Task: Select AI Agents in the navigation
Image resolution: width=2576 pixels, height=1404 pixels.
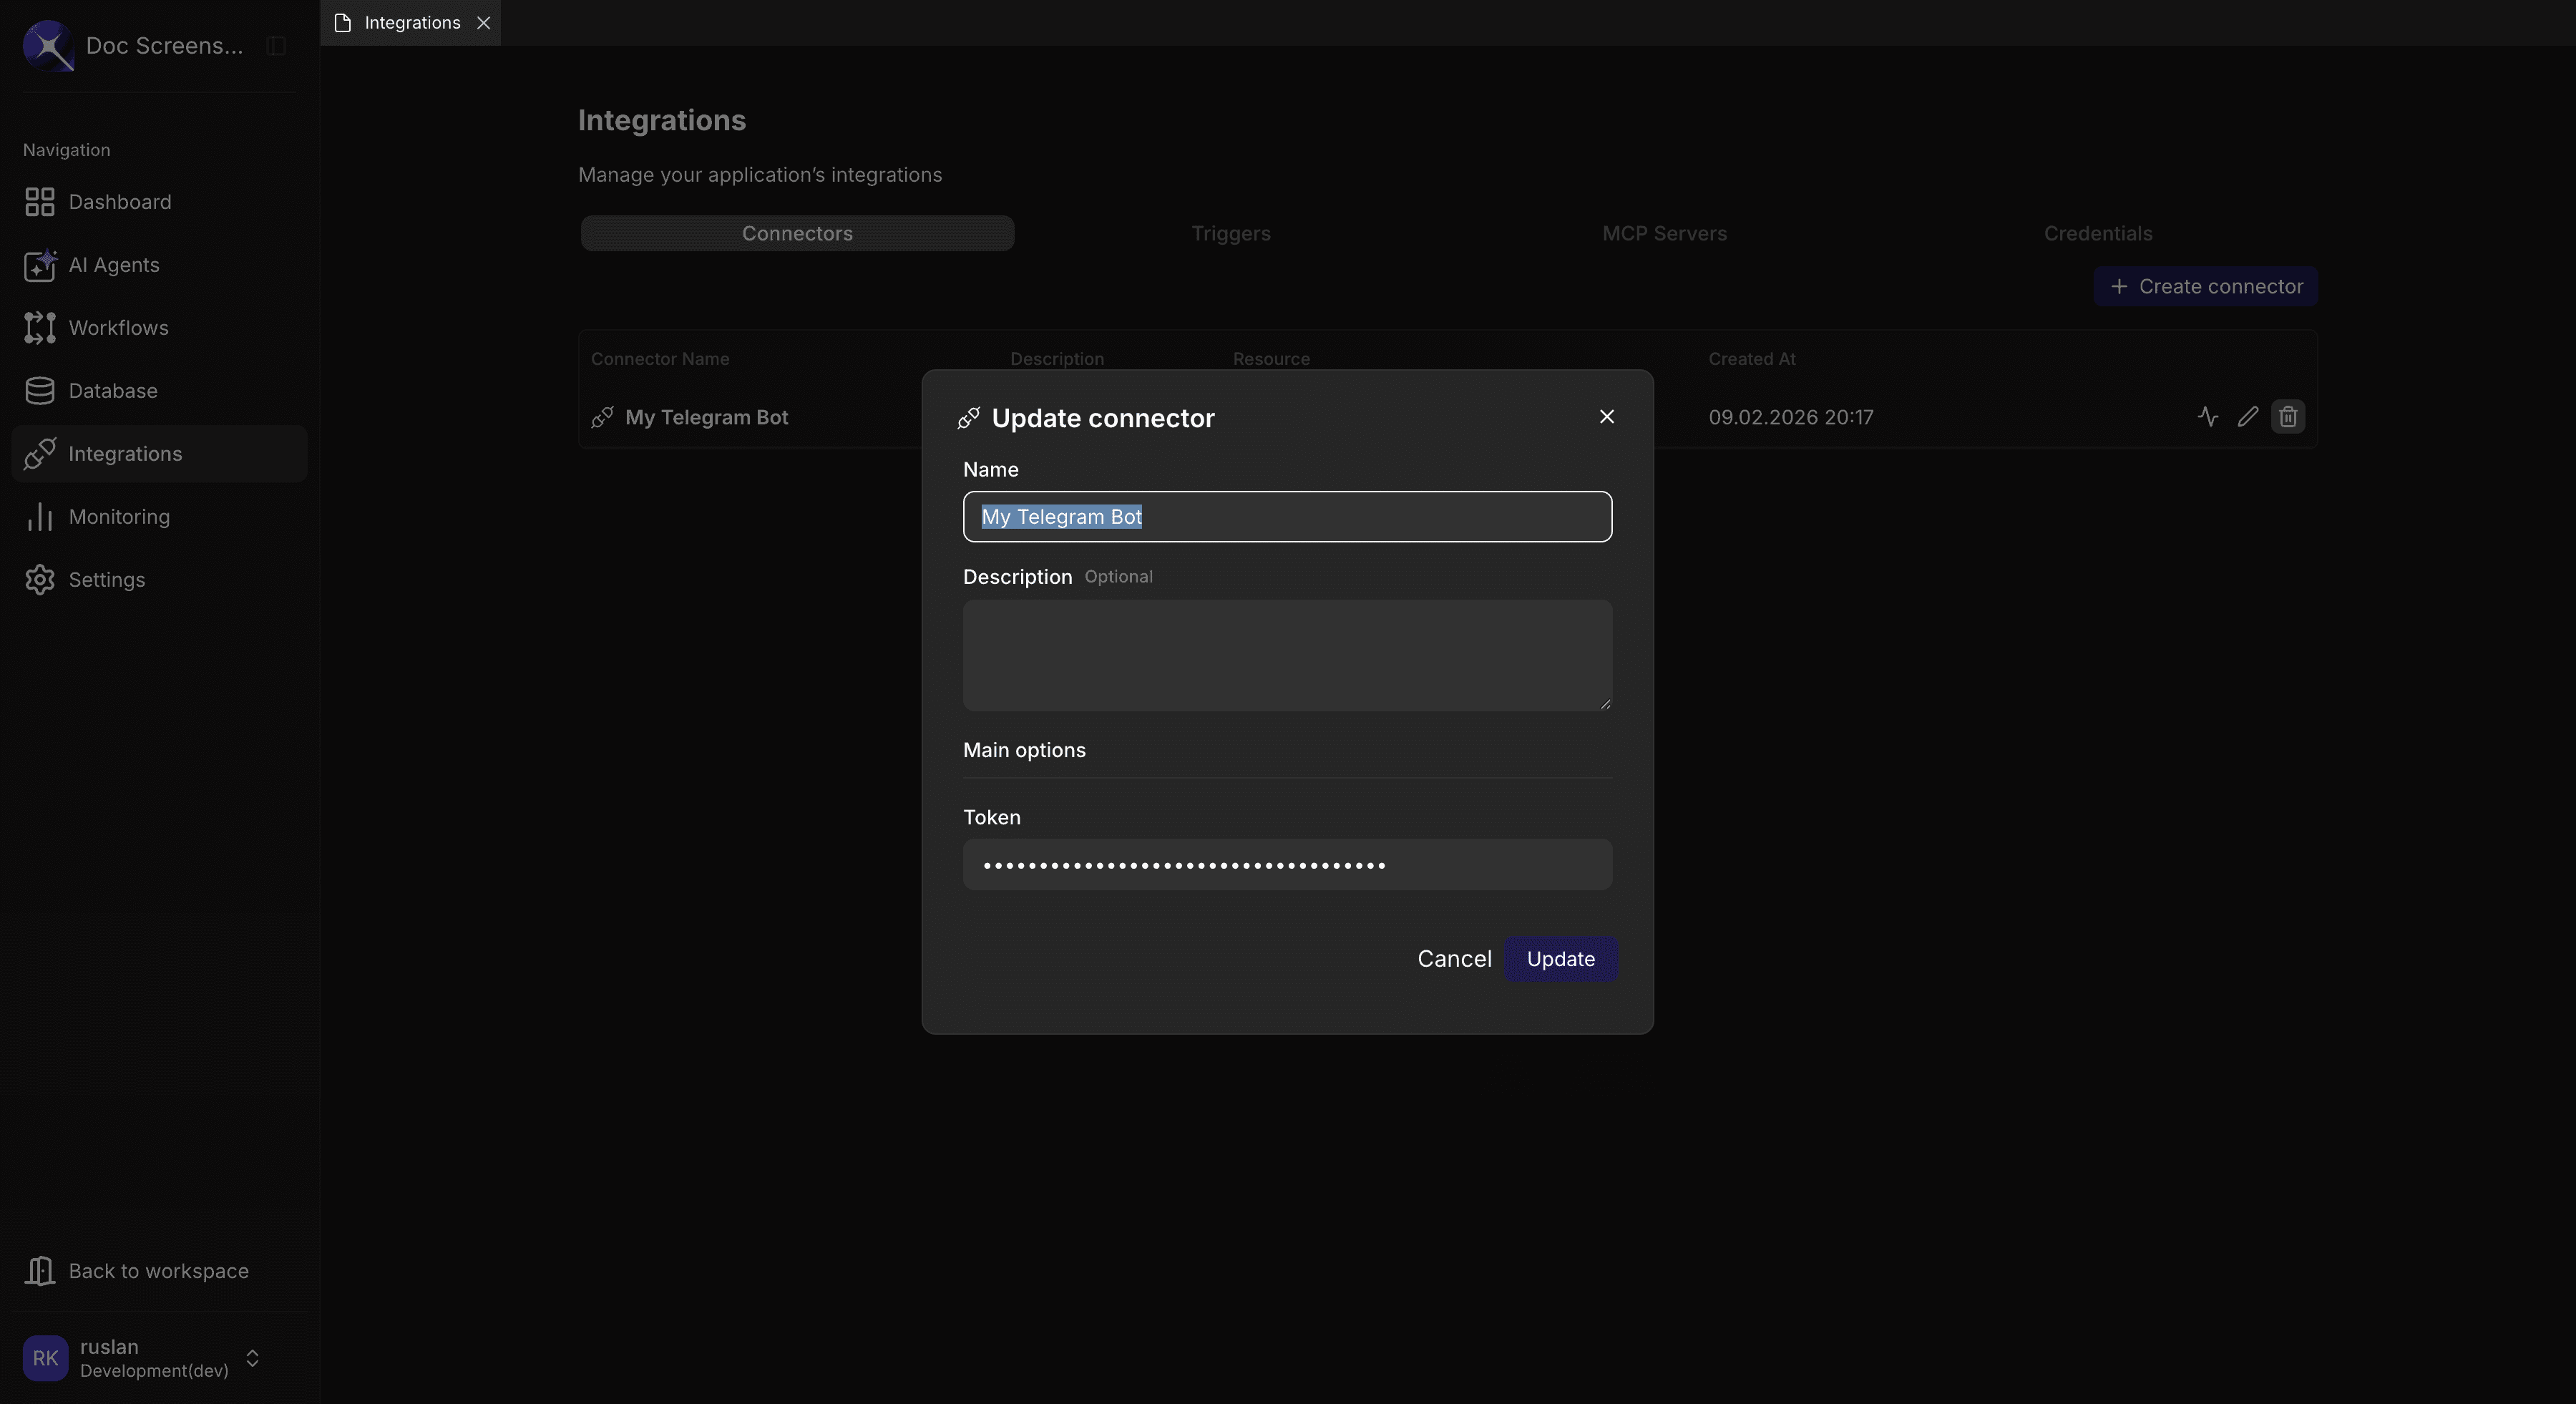Action: tap(113, 265)
